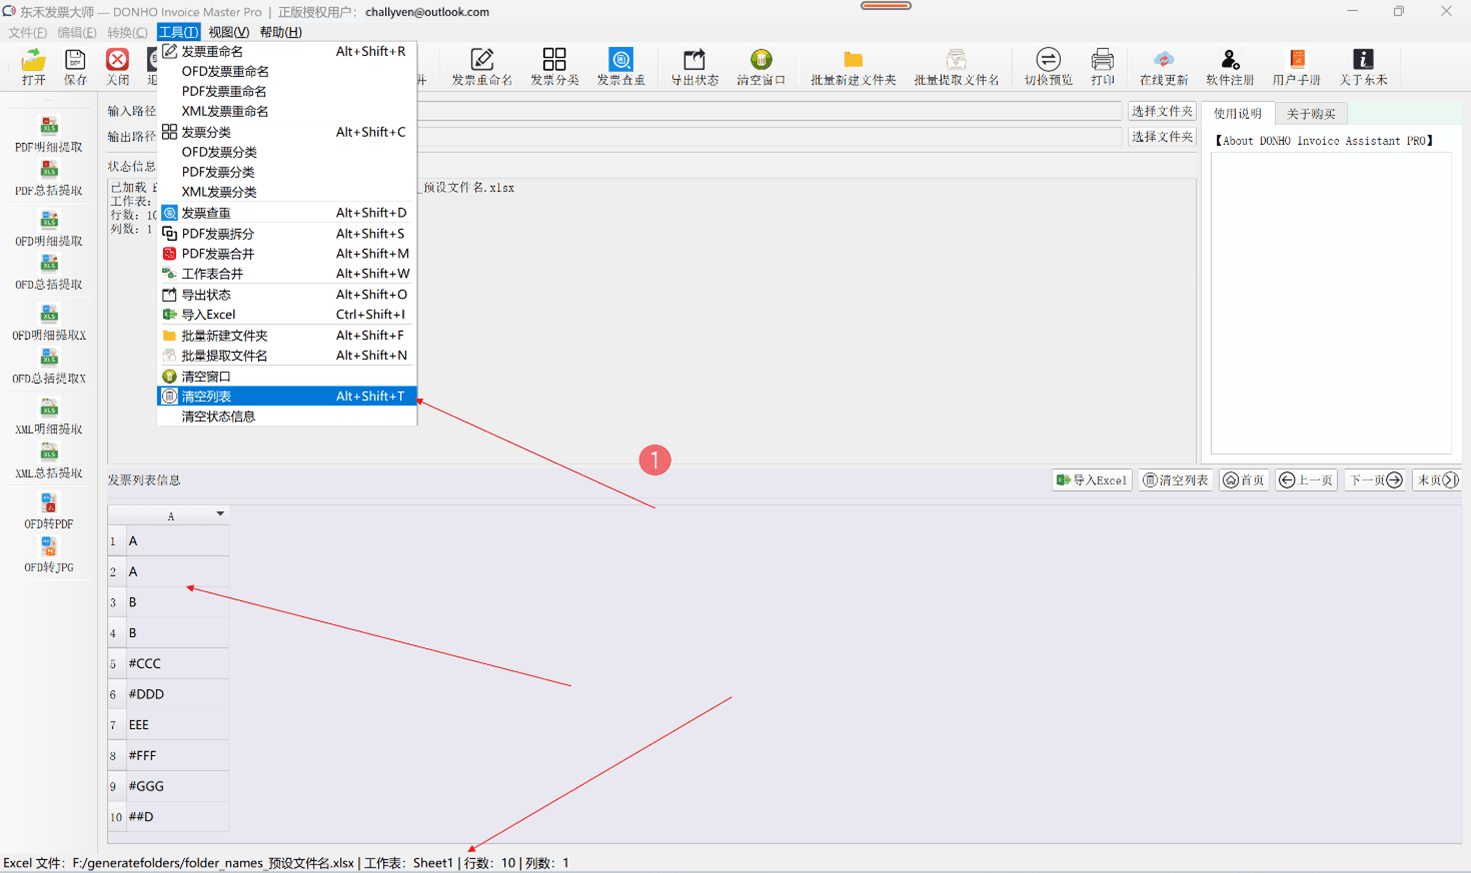The height and width of the screenshot is (873, 1471).
Task: Click the 发票重命名 toolbar icon
Action: point(481,66)
